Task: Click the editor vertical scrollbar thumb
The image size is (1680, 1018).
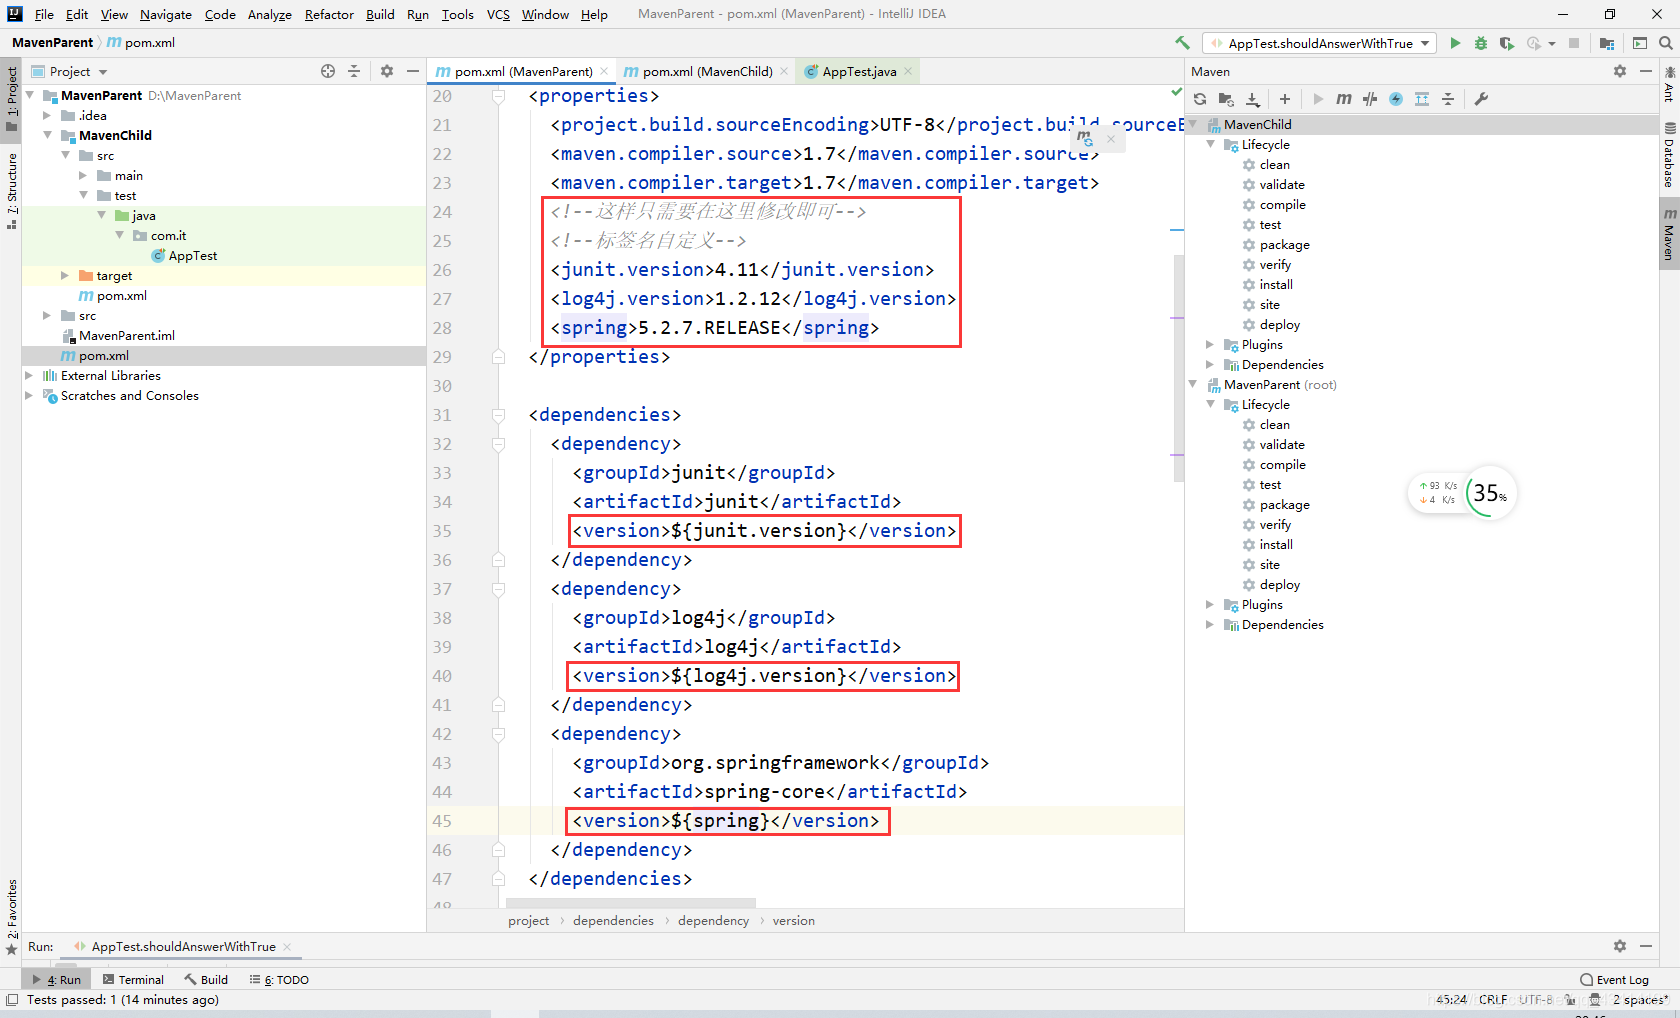Action: point(1177,367)
